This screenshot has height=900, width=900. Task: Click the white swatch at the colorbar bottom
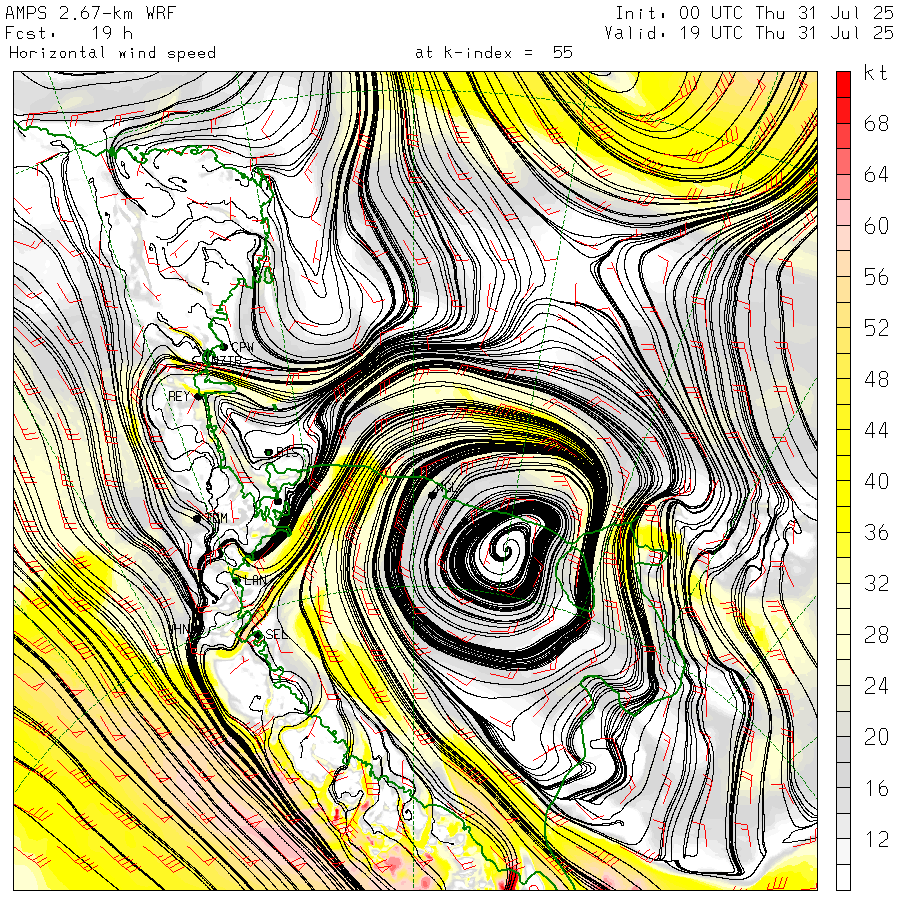843,878
